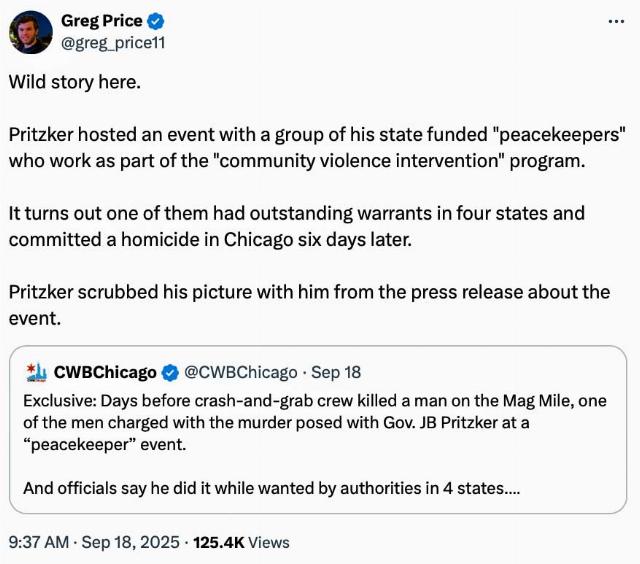
Task: Open Greg Price's profile via display name
Action: click(102, 21)
